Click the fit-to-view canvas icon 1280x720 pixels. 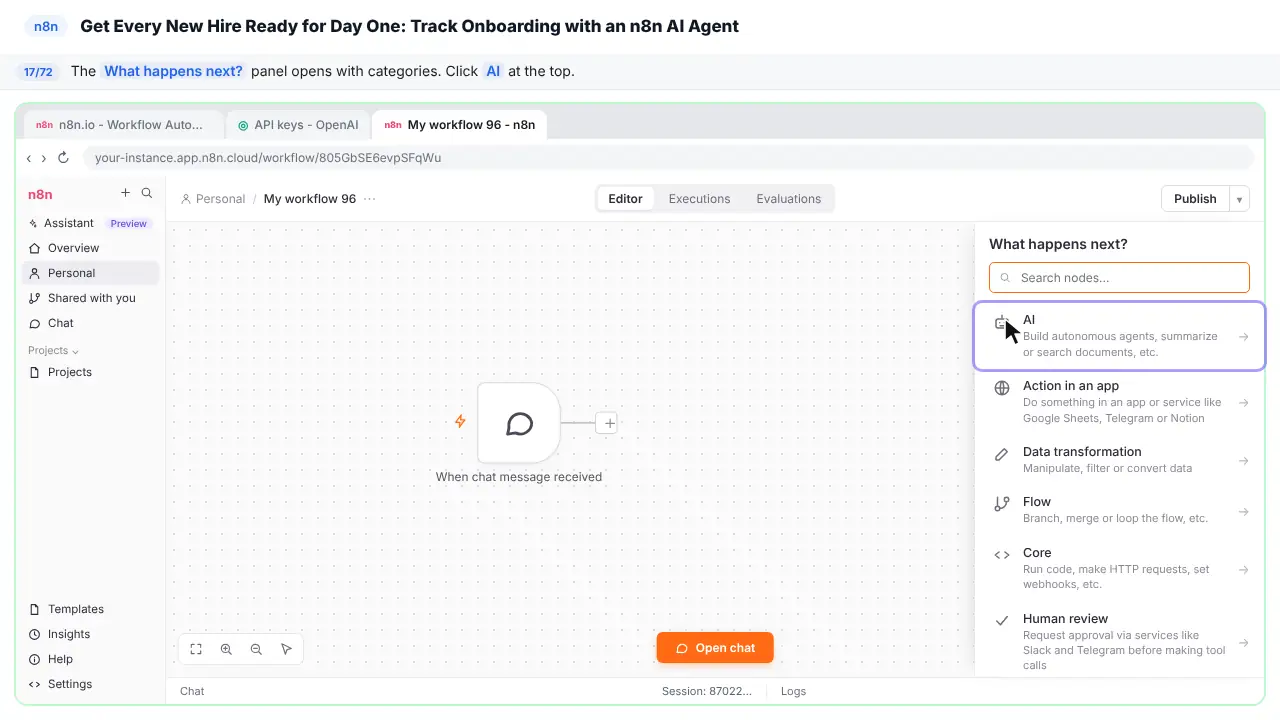(196, 649)
